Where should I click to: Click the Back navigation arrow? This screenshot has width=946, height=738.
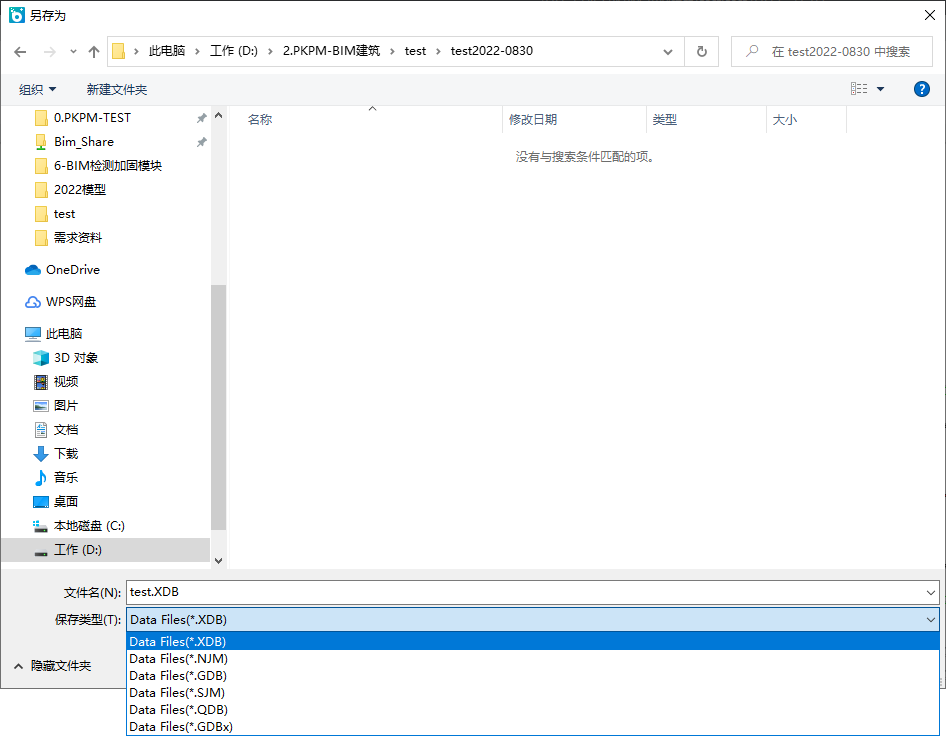(20, 52)
